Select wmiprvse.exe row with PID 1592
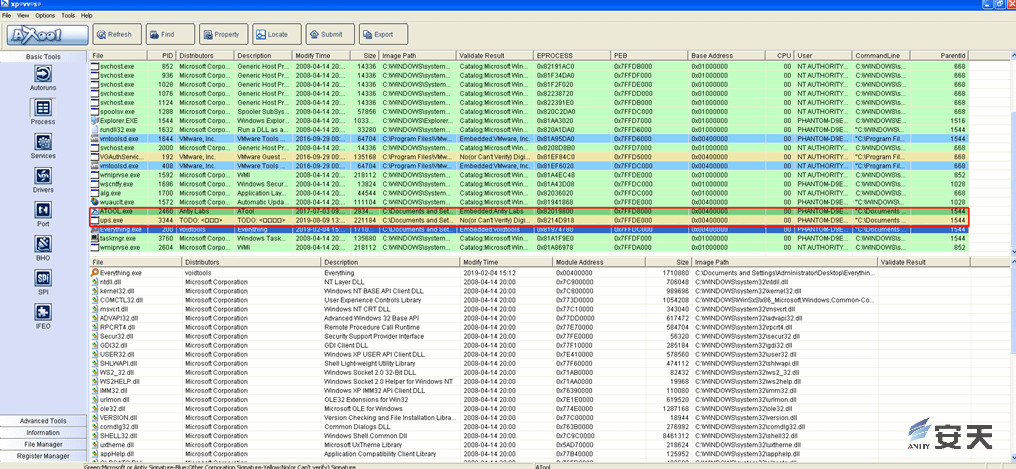Image resolution: width=1016 pixels, height=469 pixels. tap(529, 175)
